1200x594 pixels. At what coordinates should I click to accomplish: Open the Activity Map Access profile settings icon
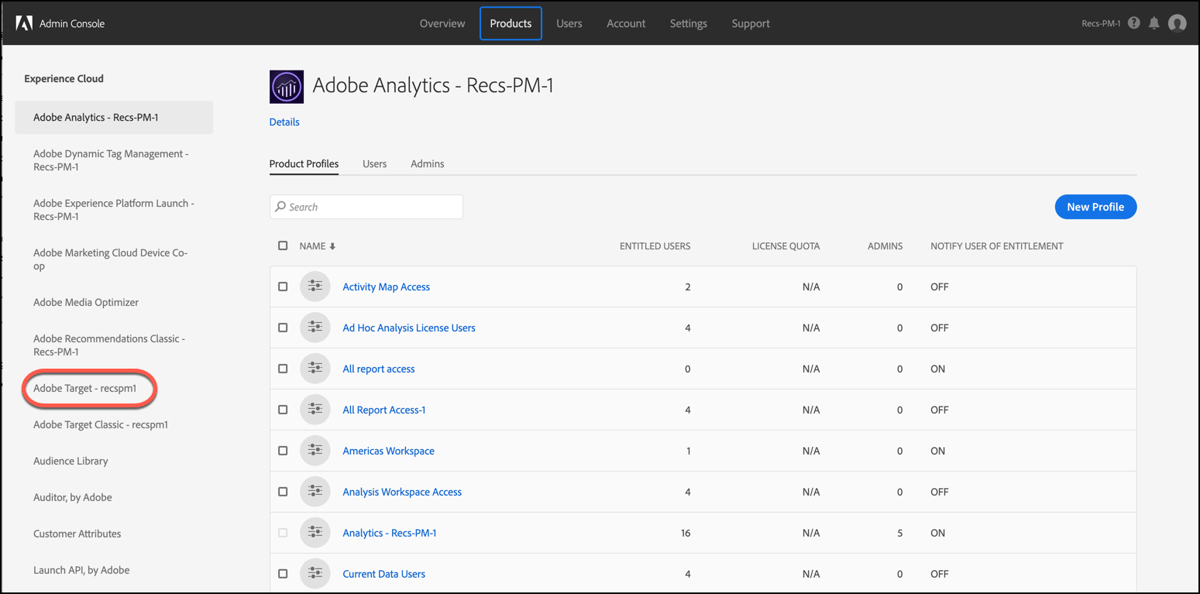(x=315, y=286)
